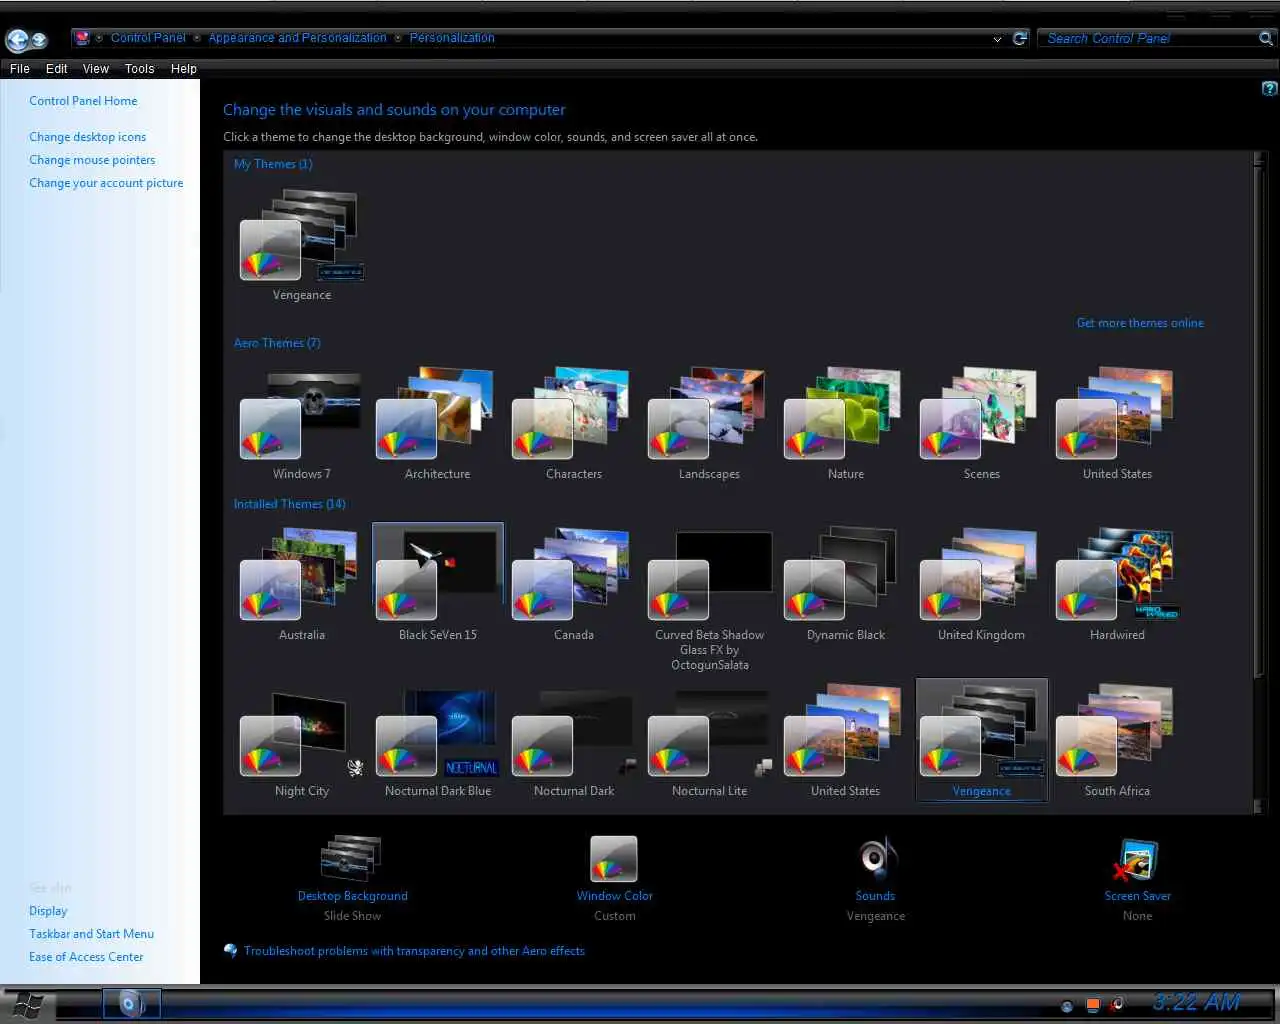
Task: Select the Dynamic Black theme
Action: [x=845, y=585]
